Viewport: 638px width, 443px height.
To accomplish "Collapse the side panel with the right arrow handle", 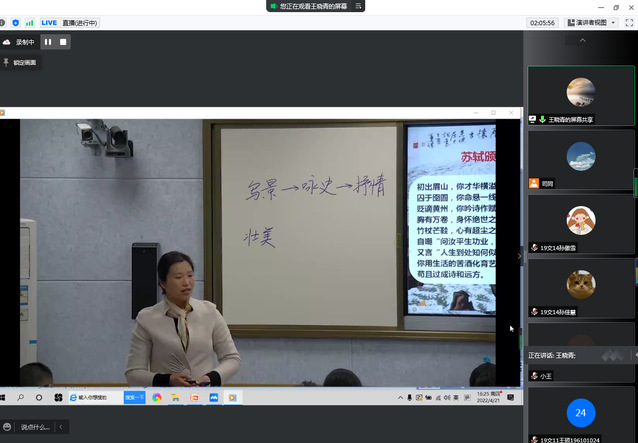I will pyautogui.click(x=519, y=256).
